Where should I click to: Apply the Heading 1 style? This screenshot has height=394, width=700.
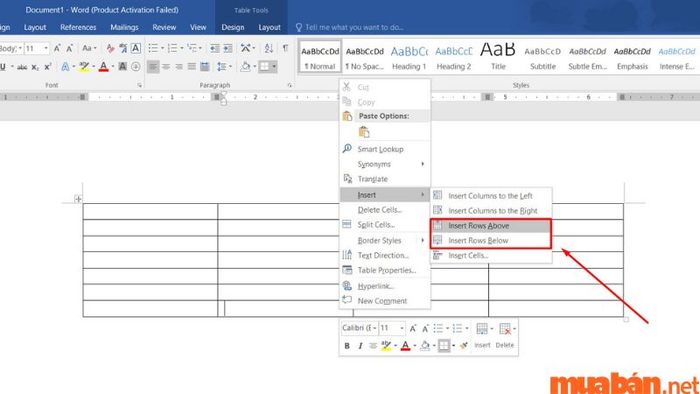tap(409, 57)
